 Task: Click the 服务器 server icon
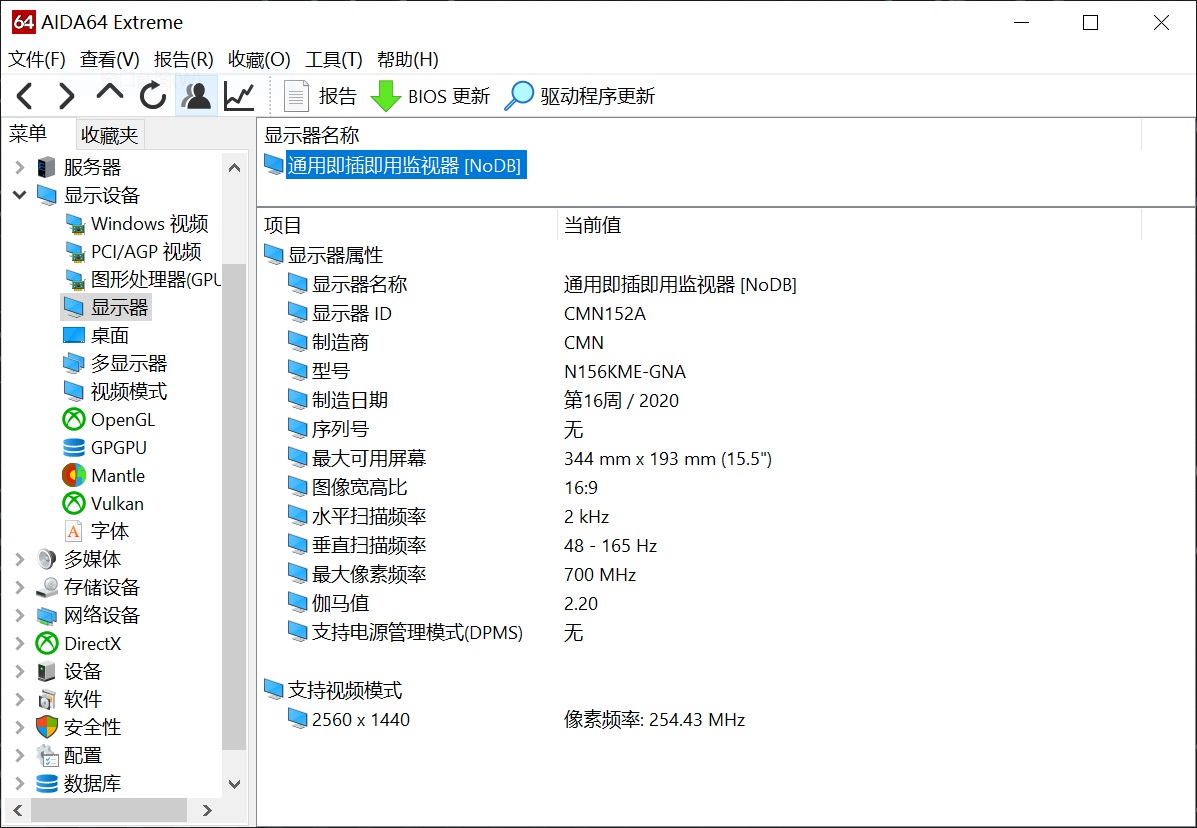[47, 167]
